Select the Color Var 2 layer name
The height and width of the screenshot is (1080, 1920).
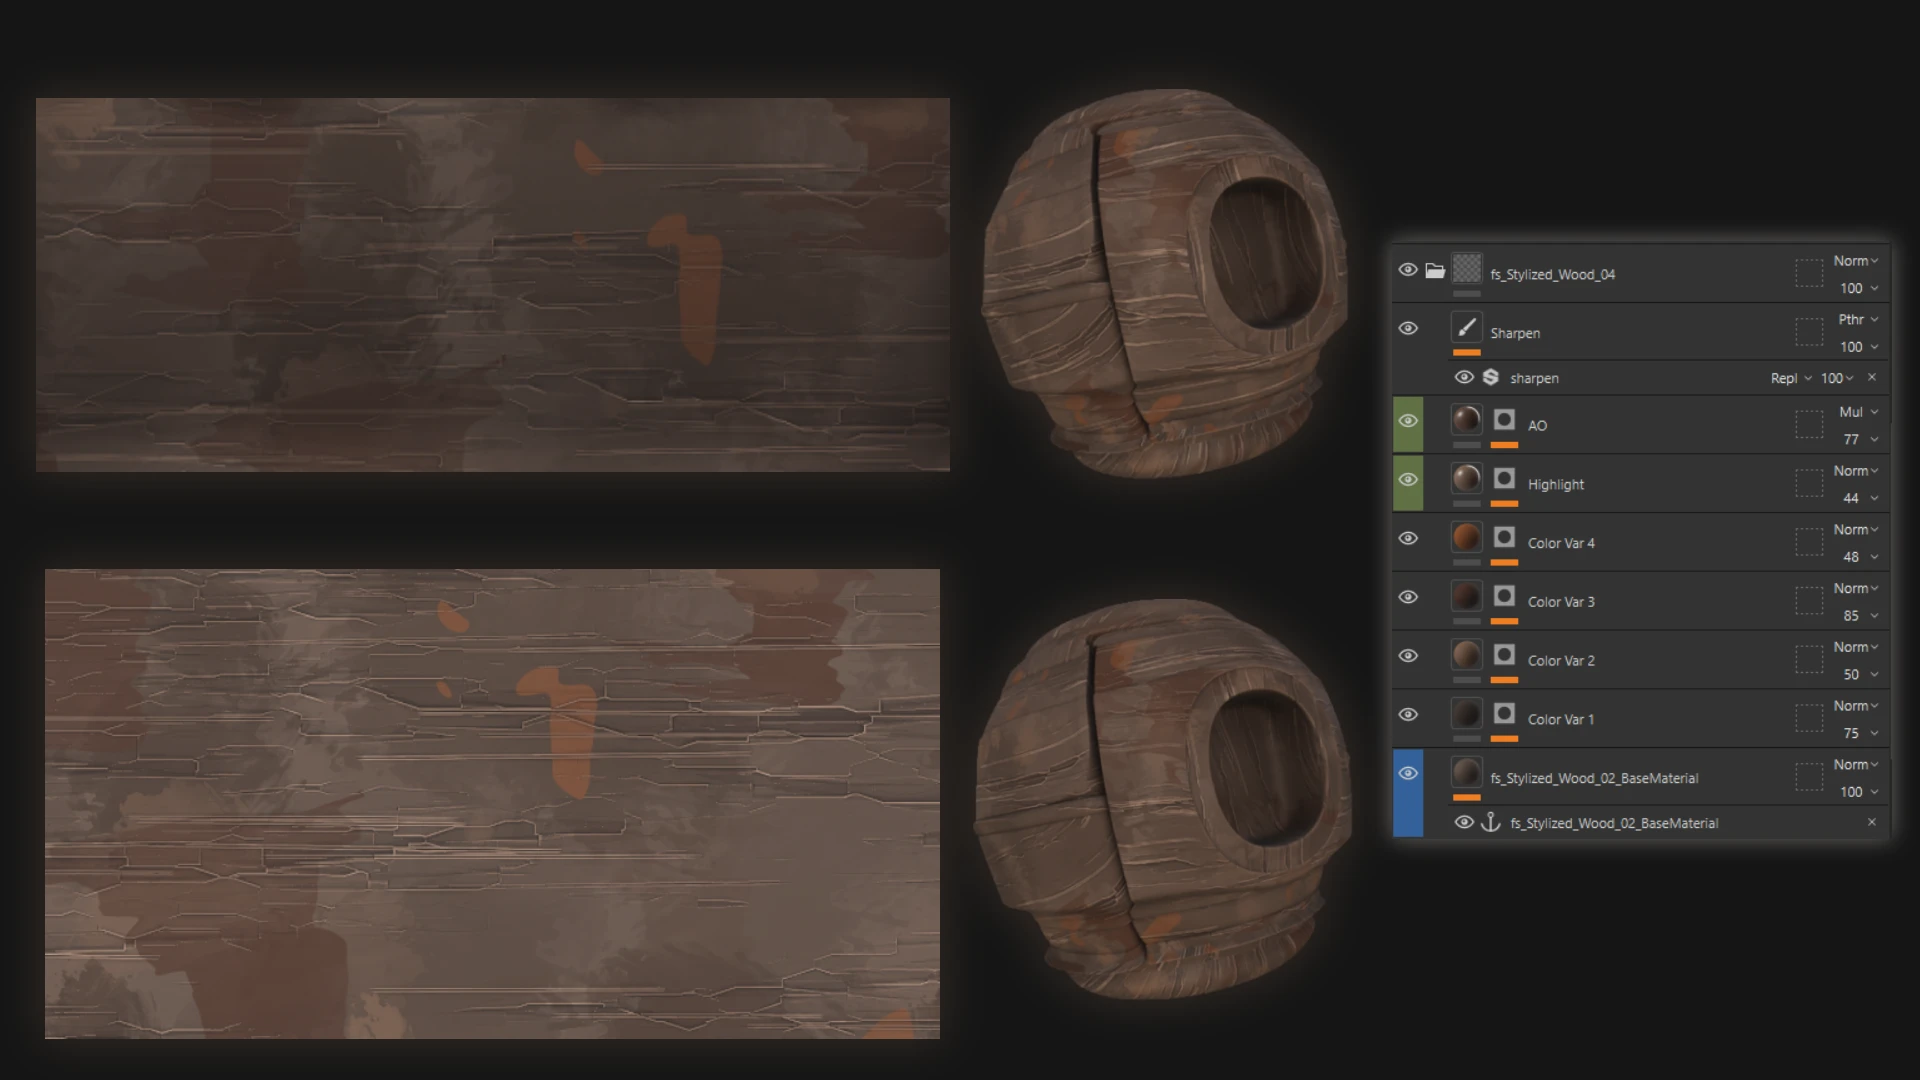pos(1561,661)
